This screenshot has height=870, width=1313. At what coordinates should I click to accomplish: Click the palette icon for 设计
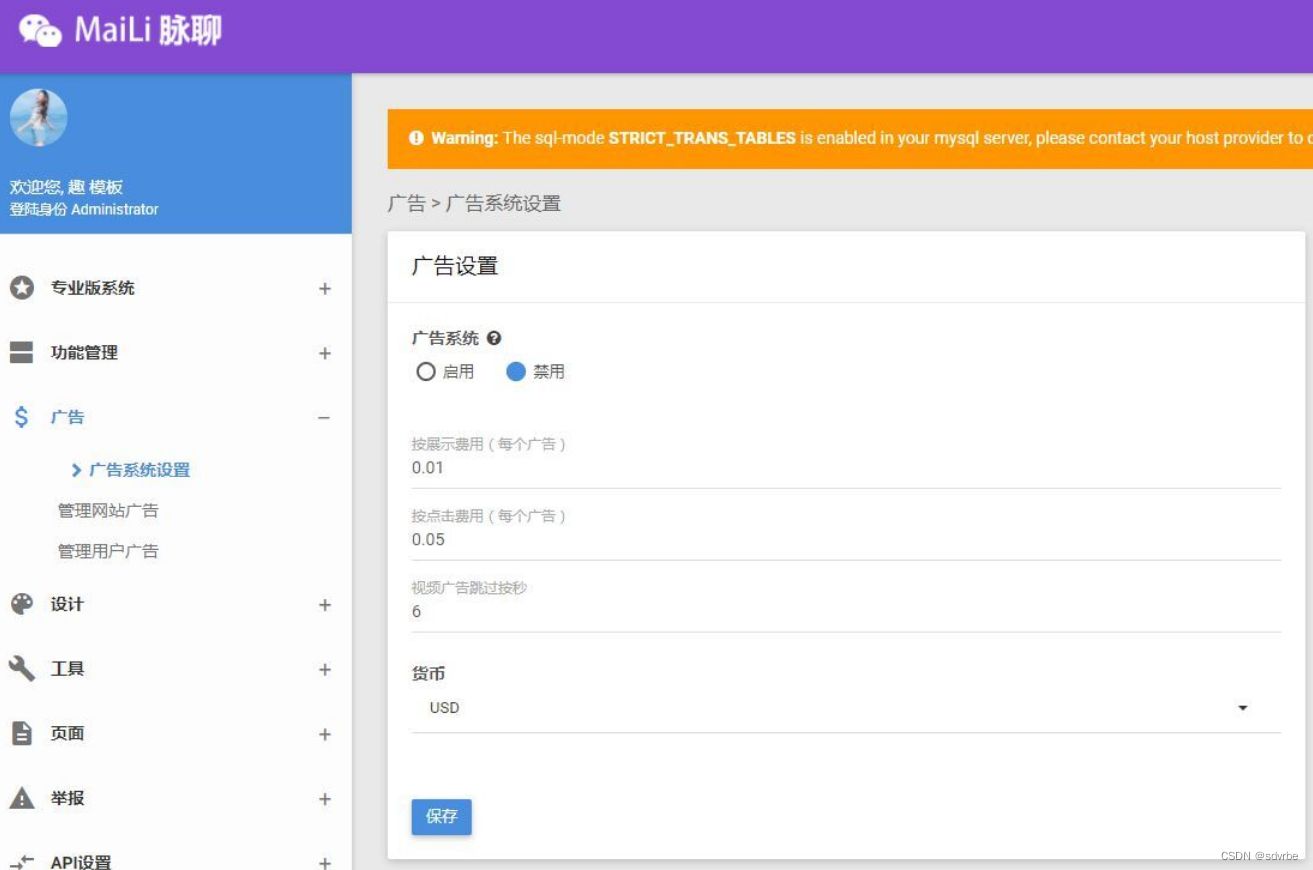(23, 604)
